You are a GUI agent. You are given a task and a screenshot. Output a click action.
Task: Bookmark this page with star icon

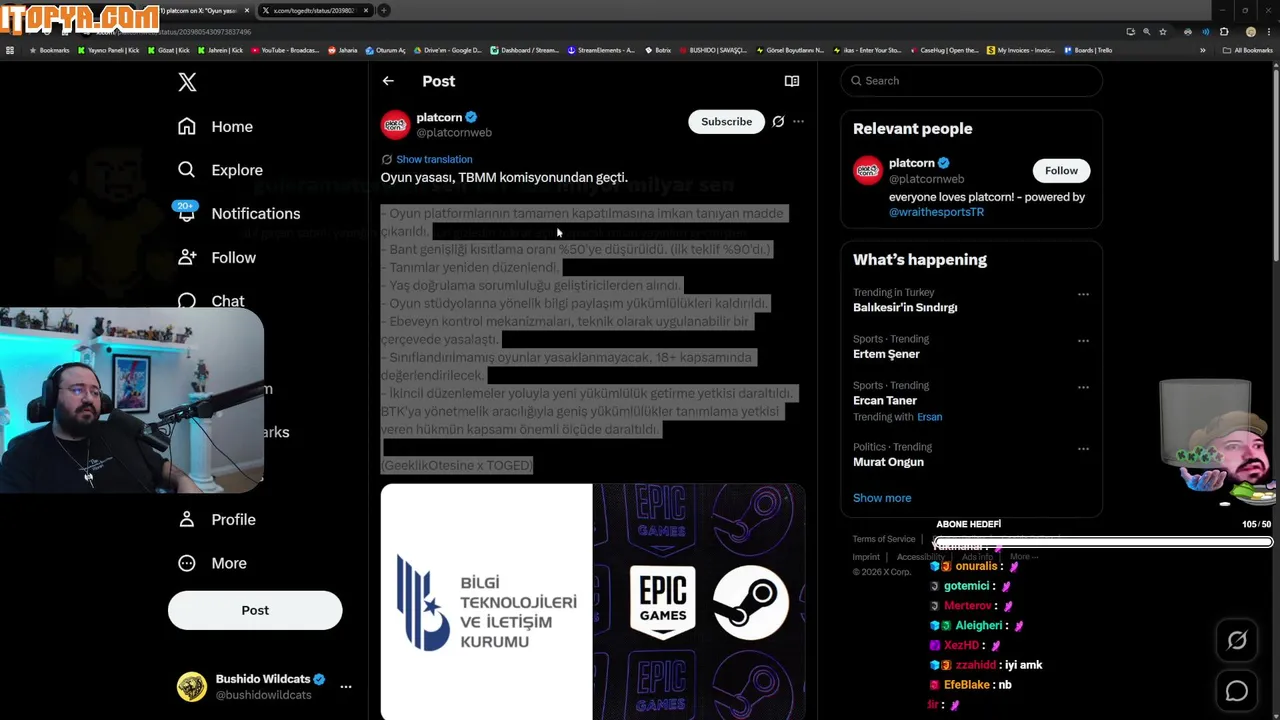[1163, 32]
